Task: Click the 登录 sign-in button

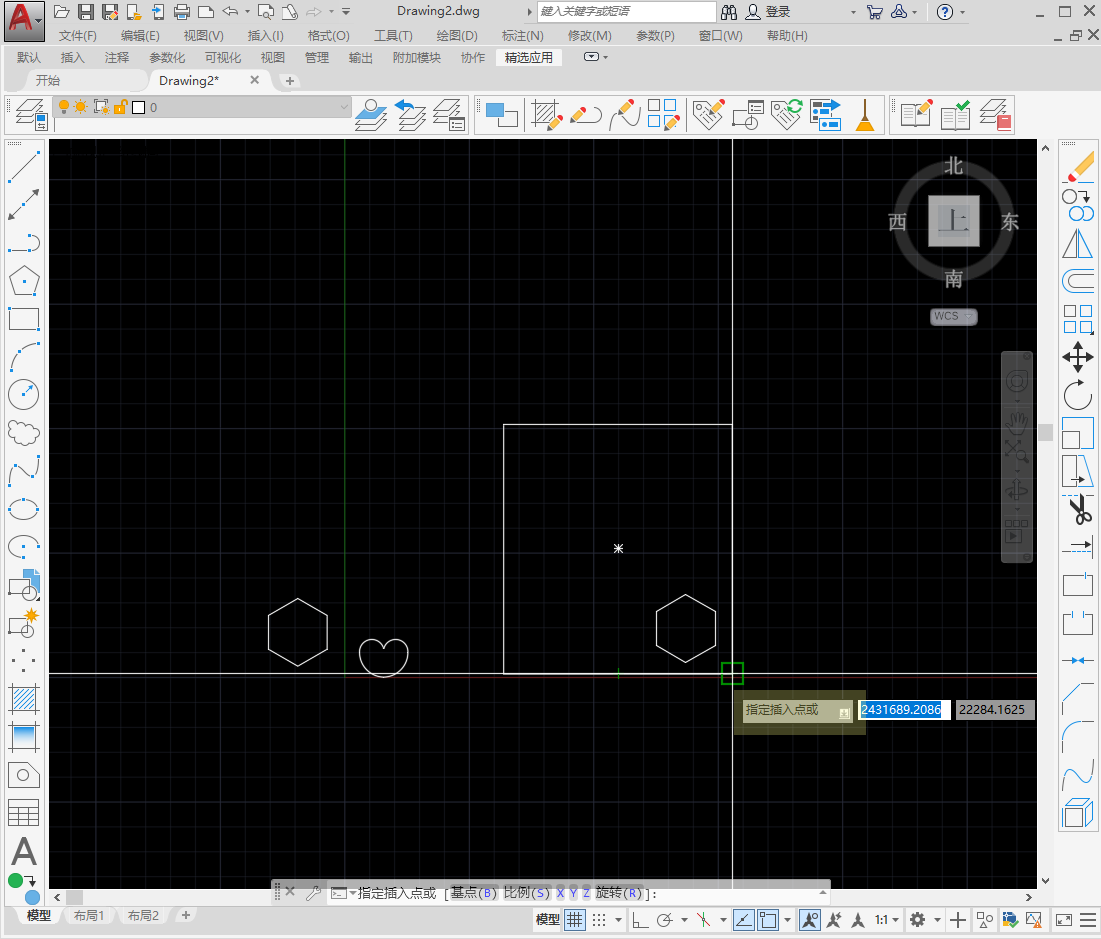Action: coord(777,12)
